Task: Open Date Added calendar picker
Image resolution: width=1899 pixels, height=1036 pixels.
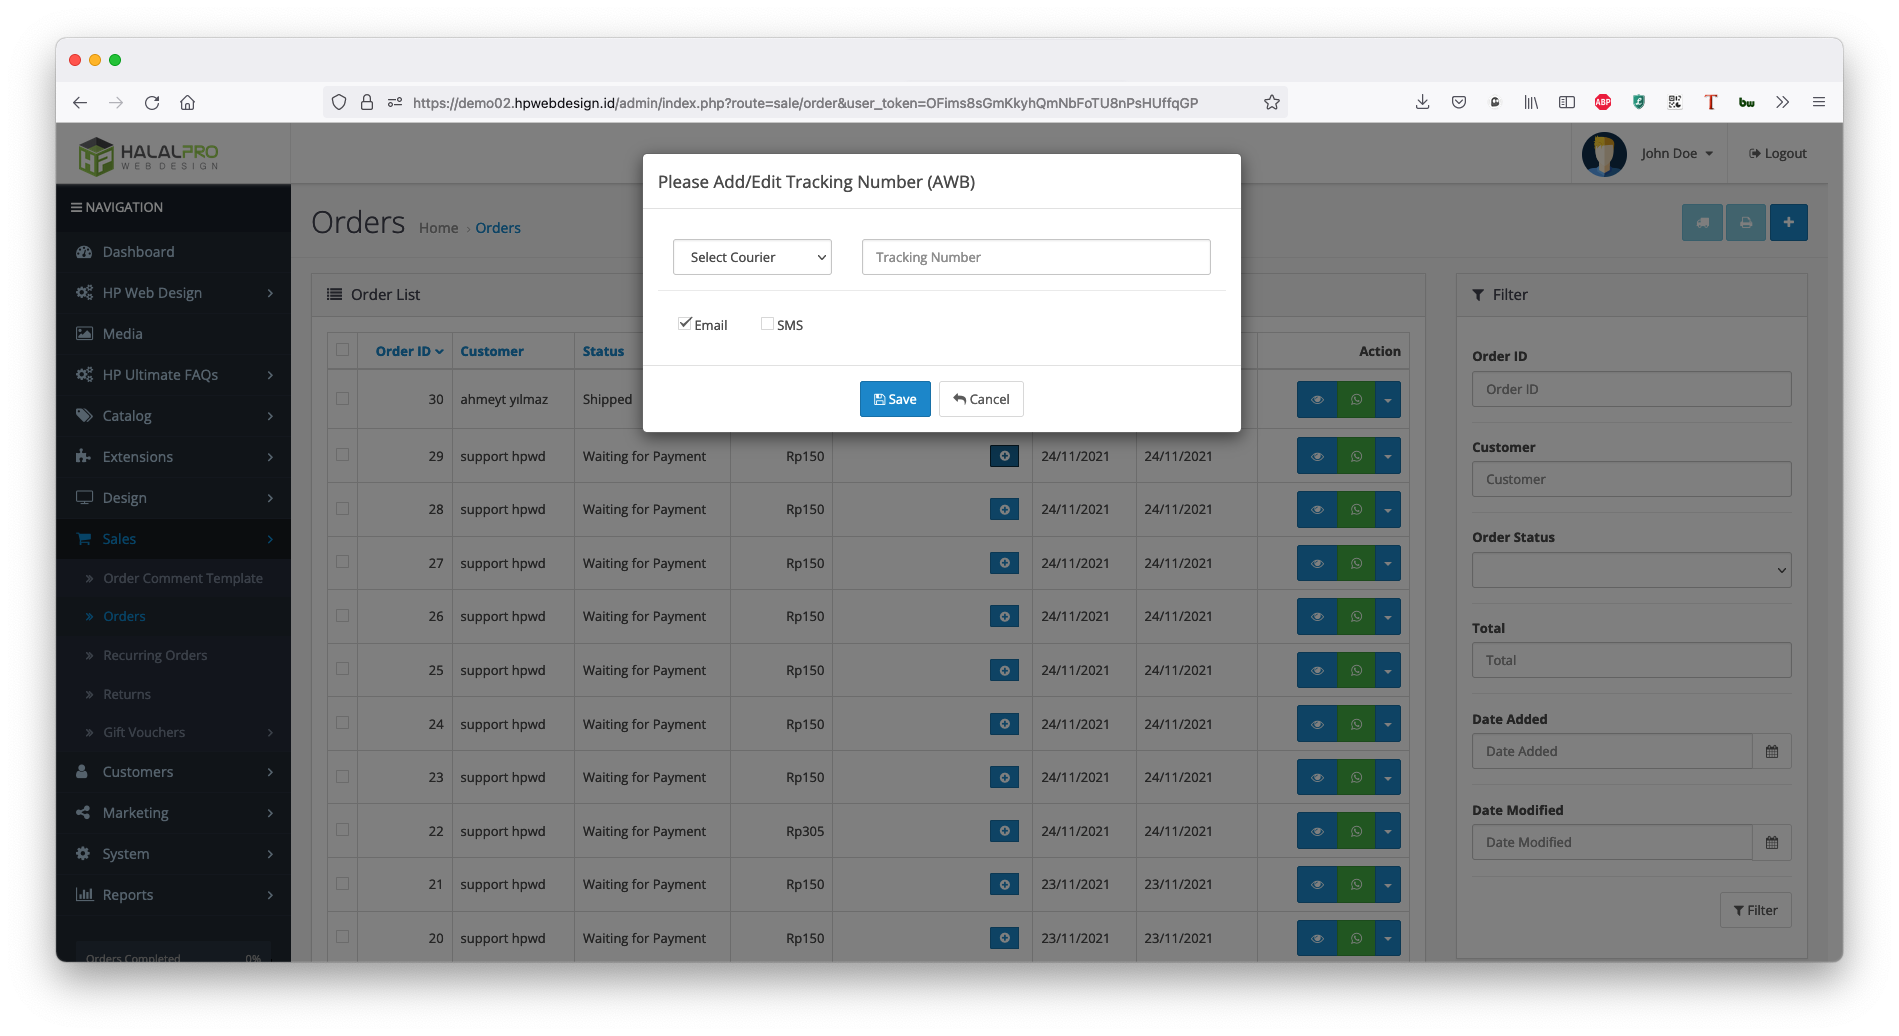Action: tap(1771, 751)
